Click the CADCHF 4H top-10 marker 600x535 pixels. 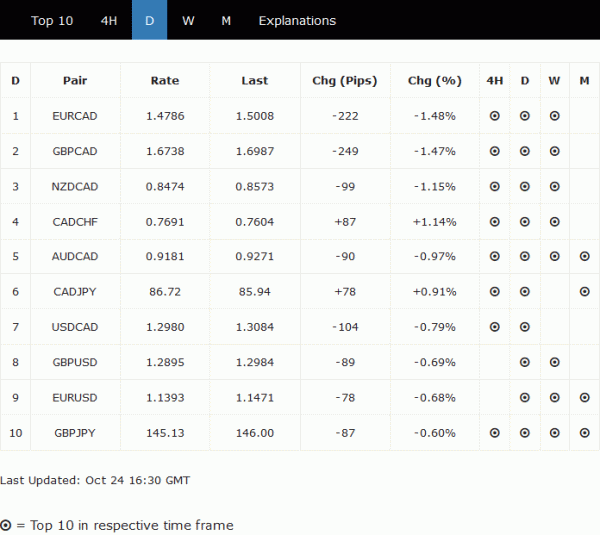495,222
